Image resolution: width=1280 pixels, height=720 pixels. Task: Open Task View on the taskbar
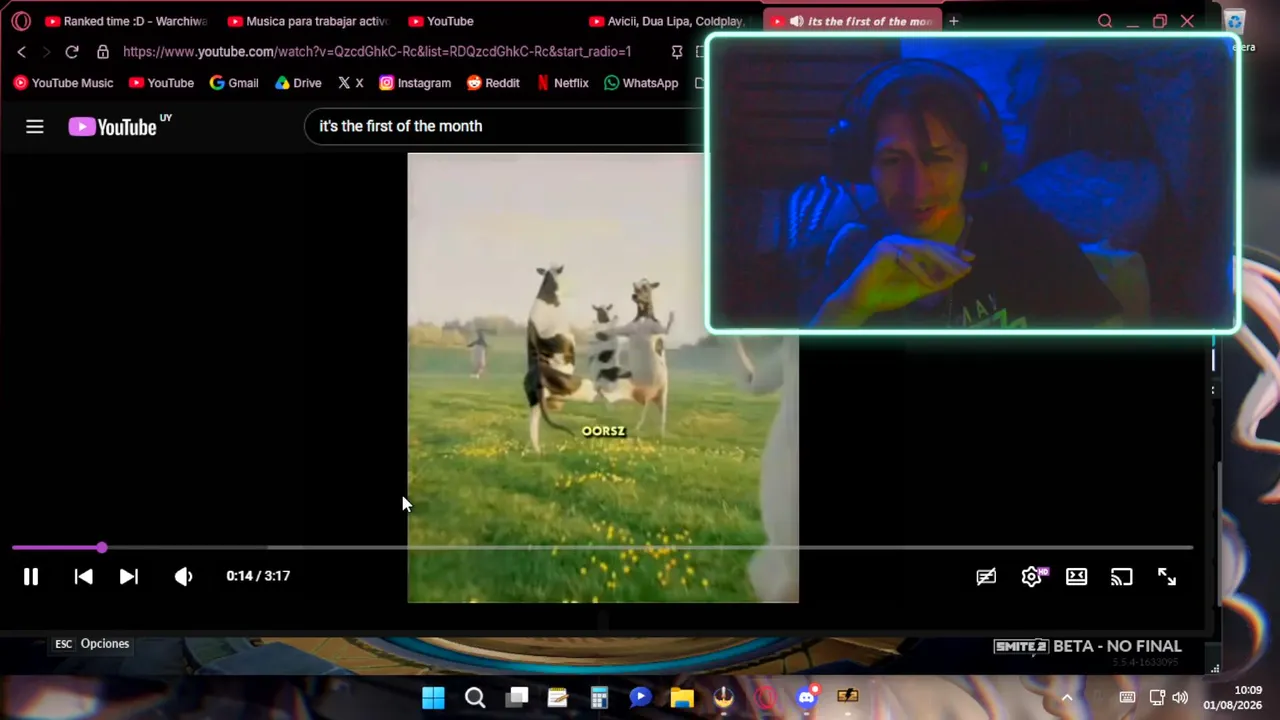click(x=517, y=698)
